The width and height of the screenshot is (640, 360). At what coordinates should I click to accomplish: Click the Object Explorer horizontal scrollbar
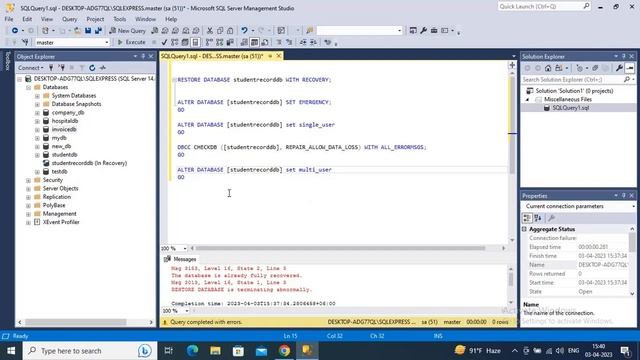[76, 322]
